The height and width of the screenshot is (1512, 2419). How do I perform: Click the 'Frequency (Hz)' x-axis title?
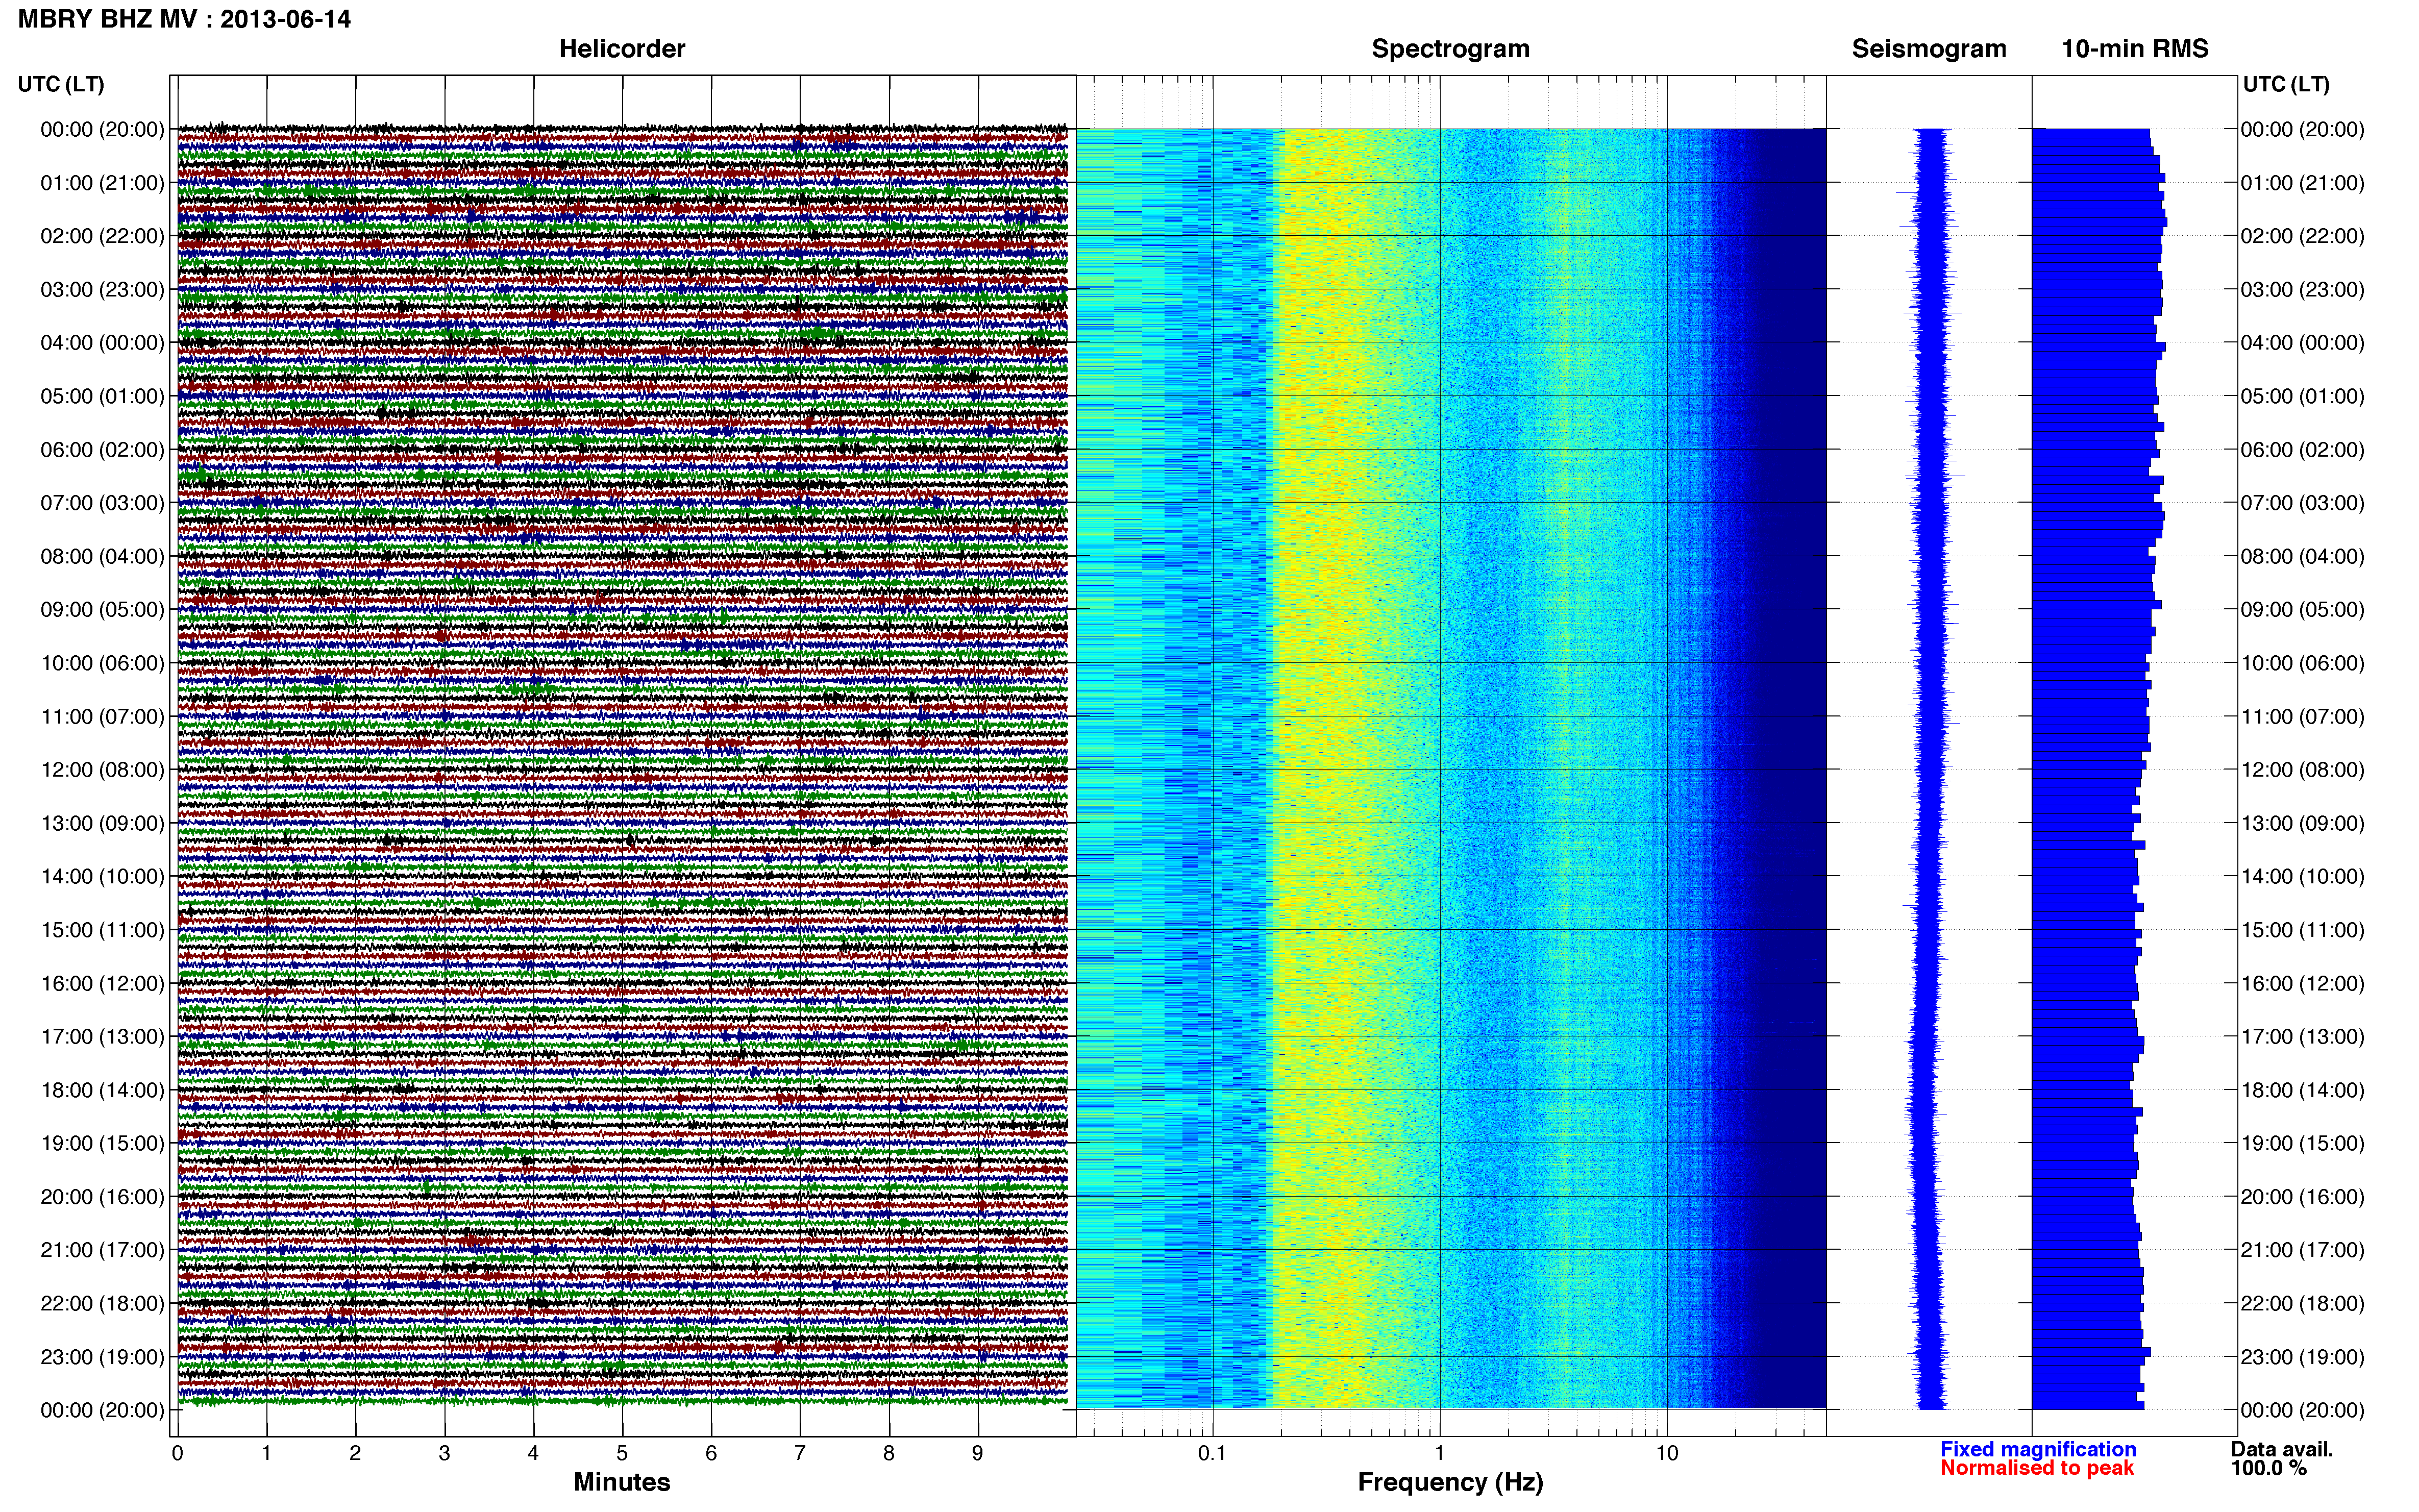(x=1450, y=1482)
